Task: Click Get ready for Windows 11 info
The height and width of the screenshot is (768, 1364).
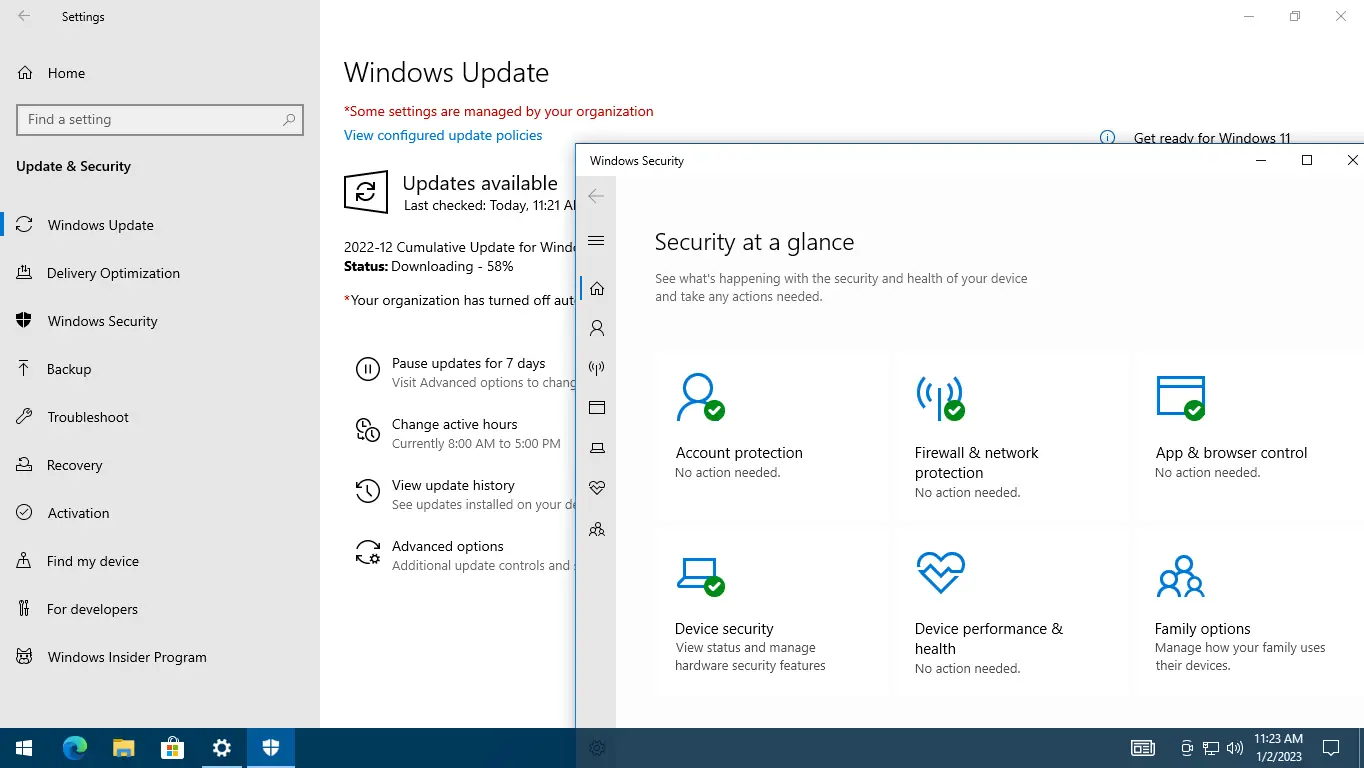Action: [x=1212, y=138]
